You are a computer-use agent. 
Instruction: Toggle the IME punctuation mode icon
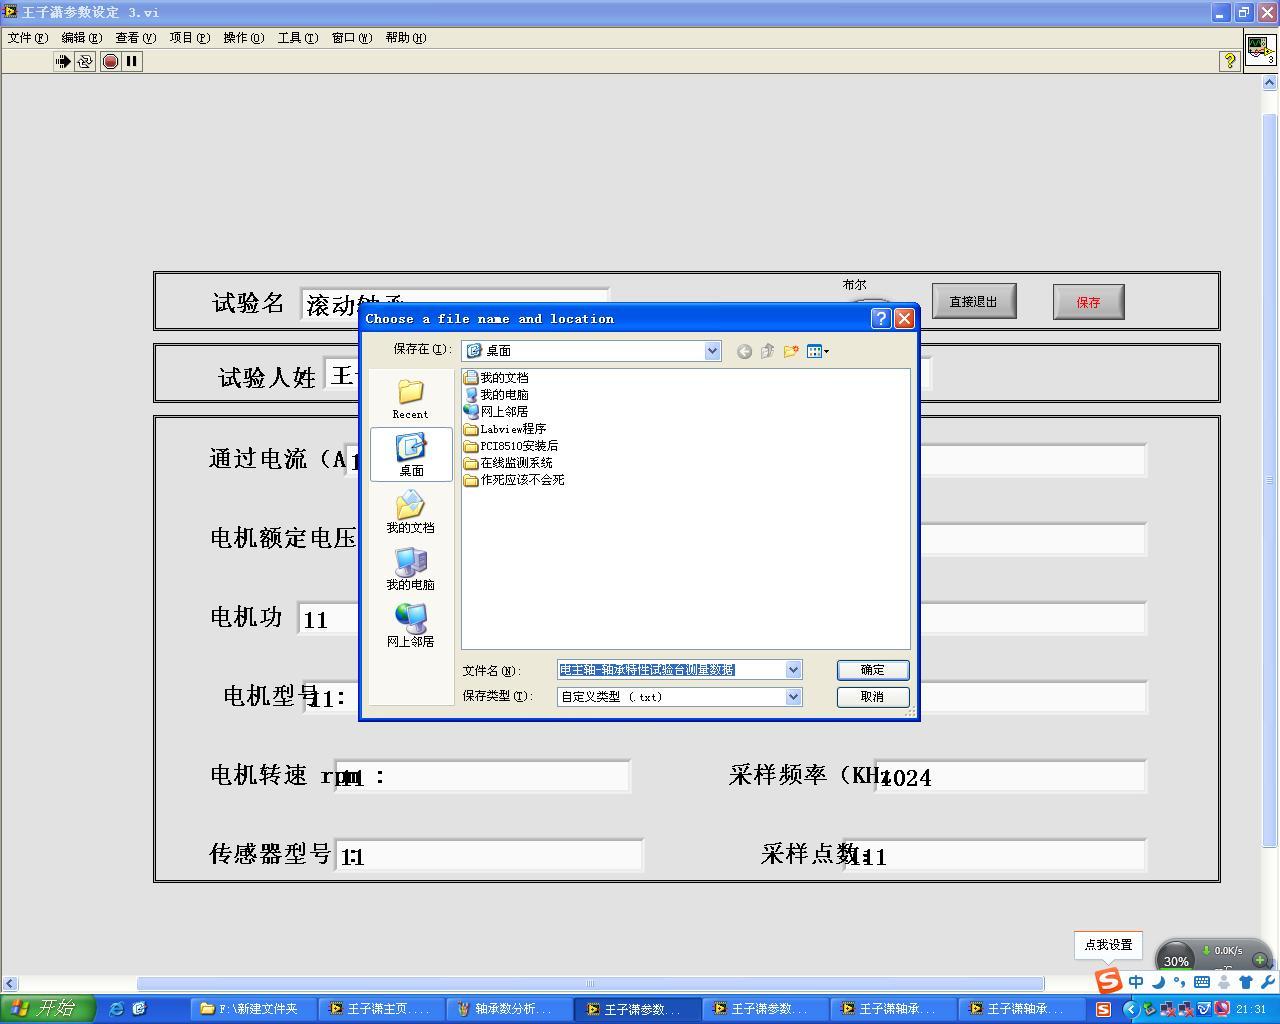[x=1179, y=982]
